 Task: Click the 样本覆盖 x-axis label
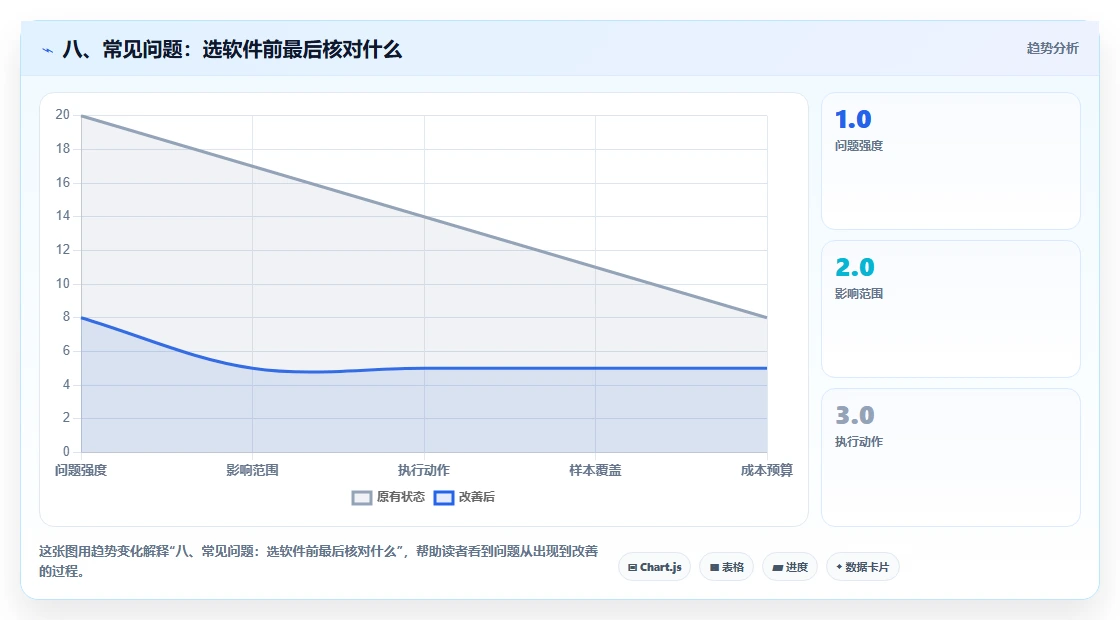coord(595,470)
